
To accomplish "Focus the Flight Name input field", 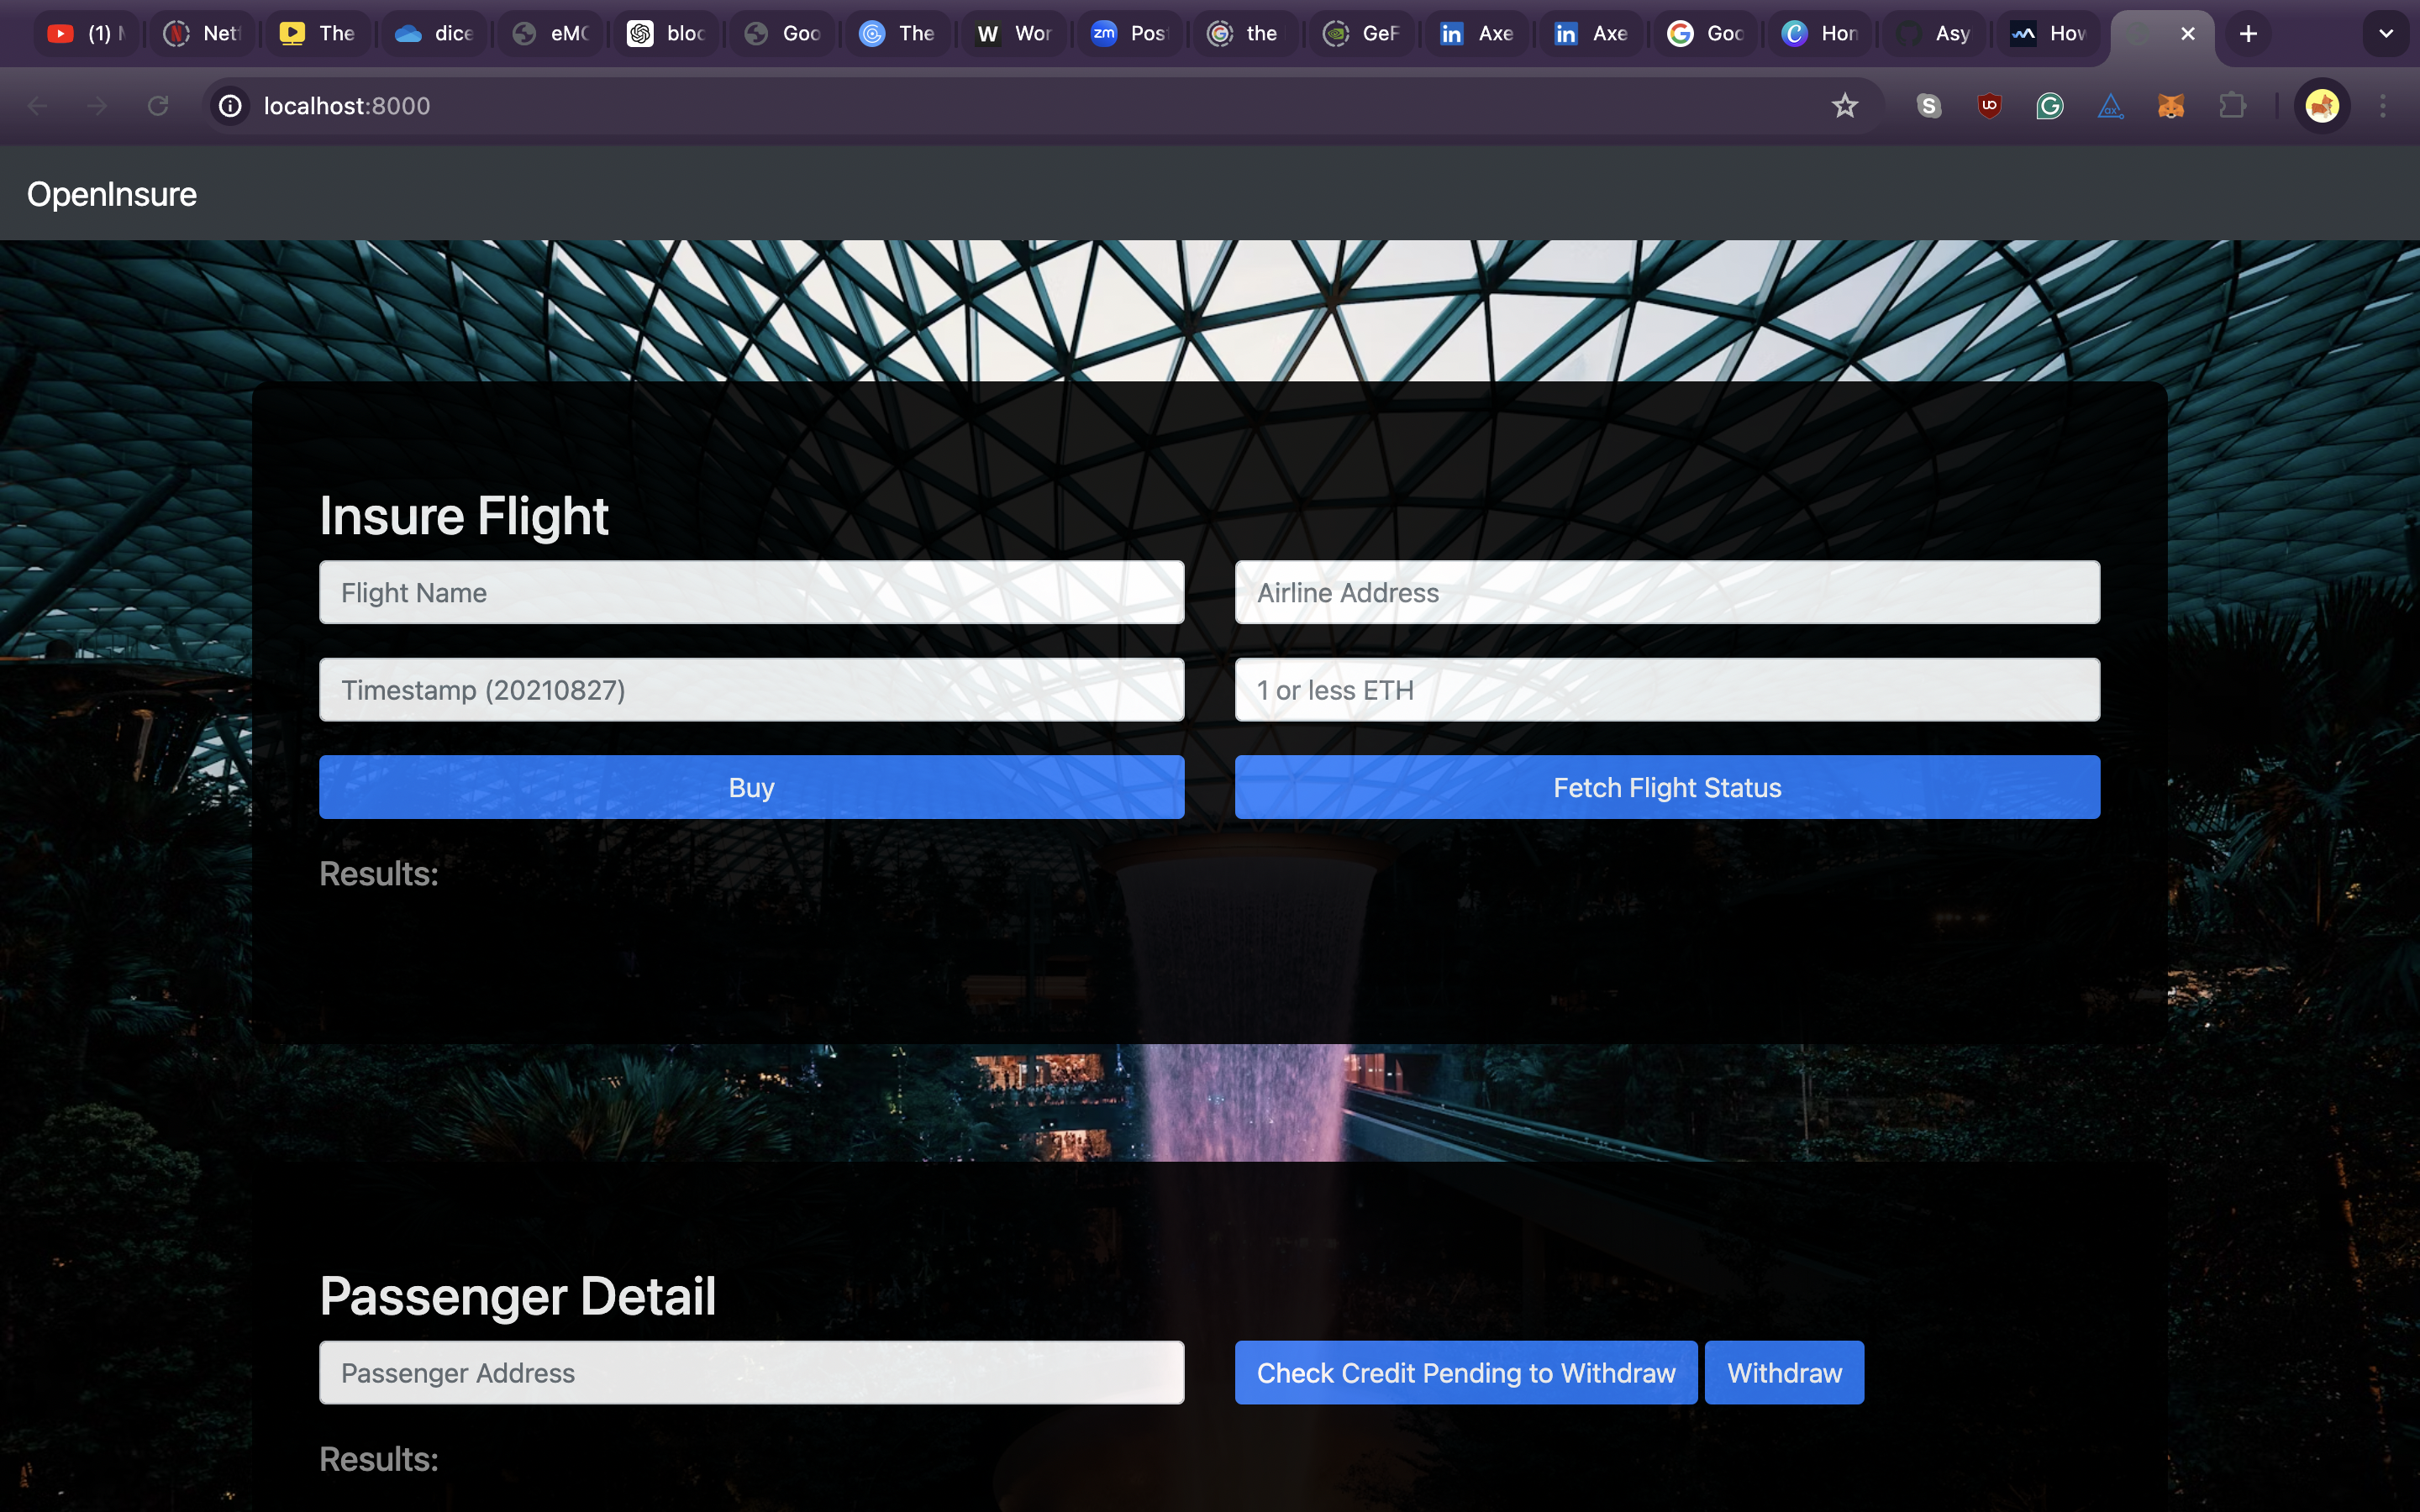I will click(x=751, y=593).
